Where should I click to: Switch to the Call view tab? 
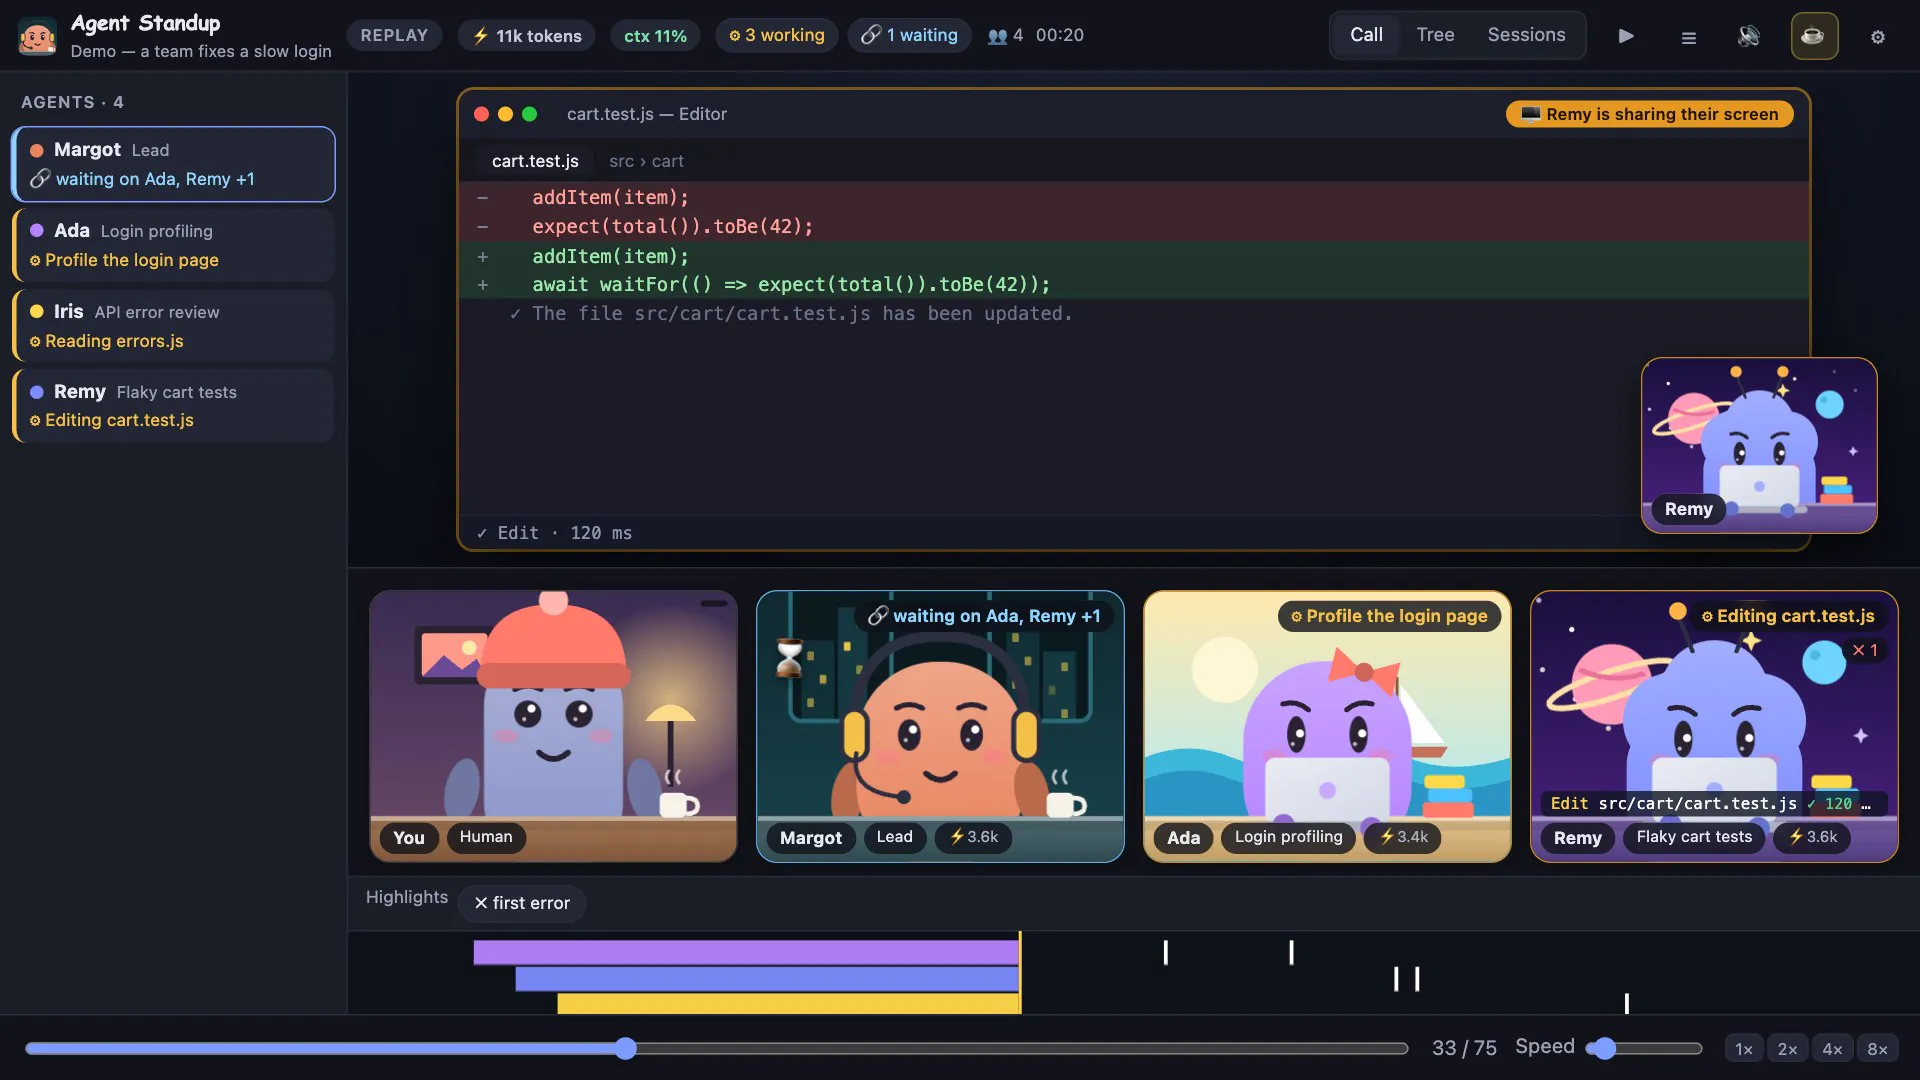[1366, 35]
